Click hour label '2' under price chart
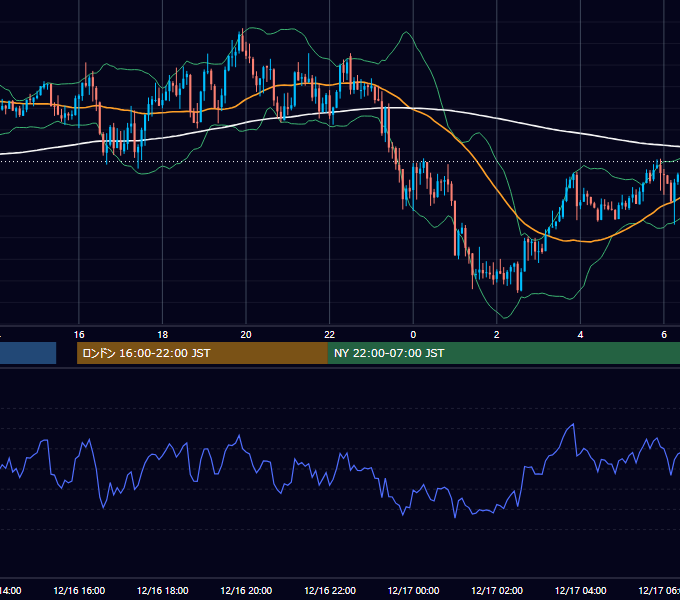The height and width of the screenshot is (600, 680). 497,335
